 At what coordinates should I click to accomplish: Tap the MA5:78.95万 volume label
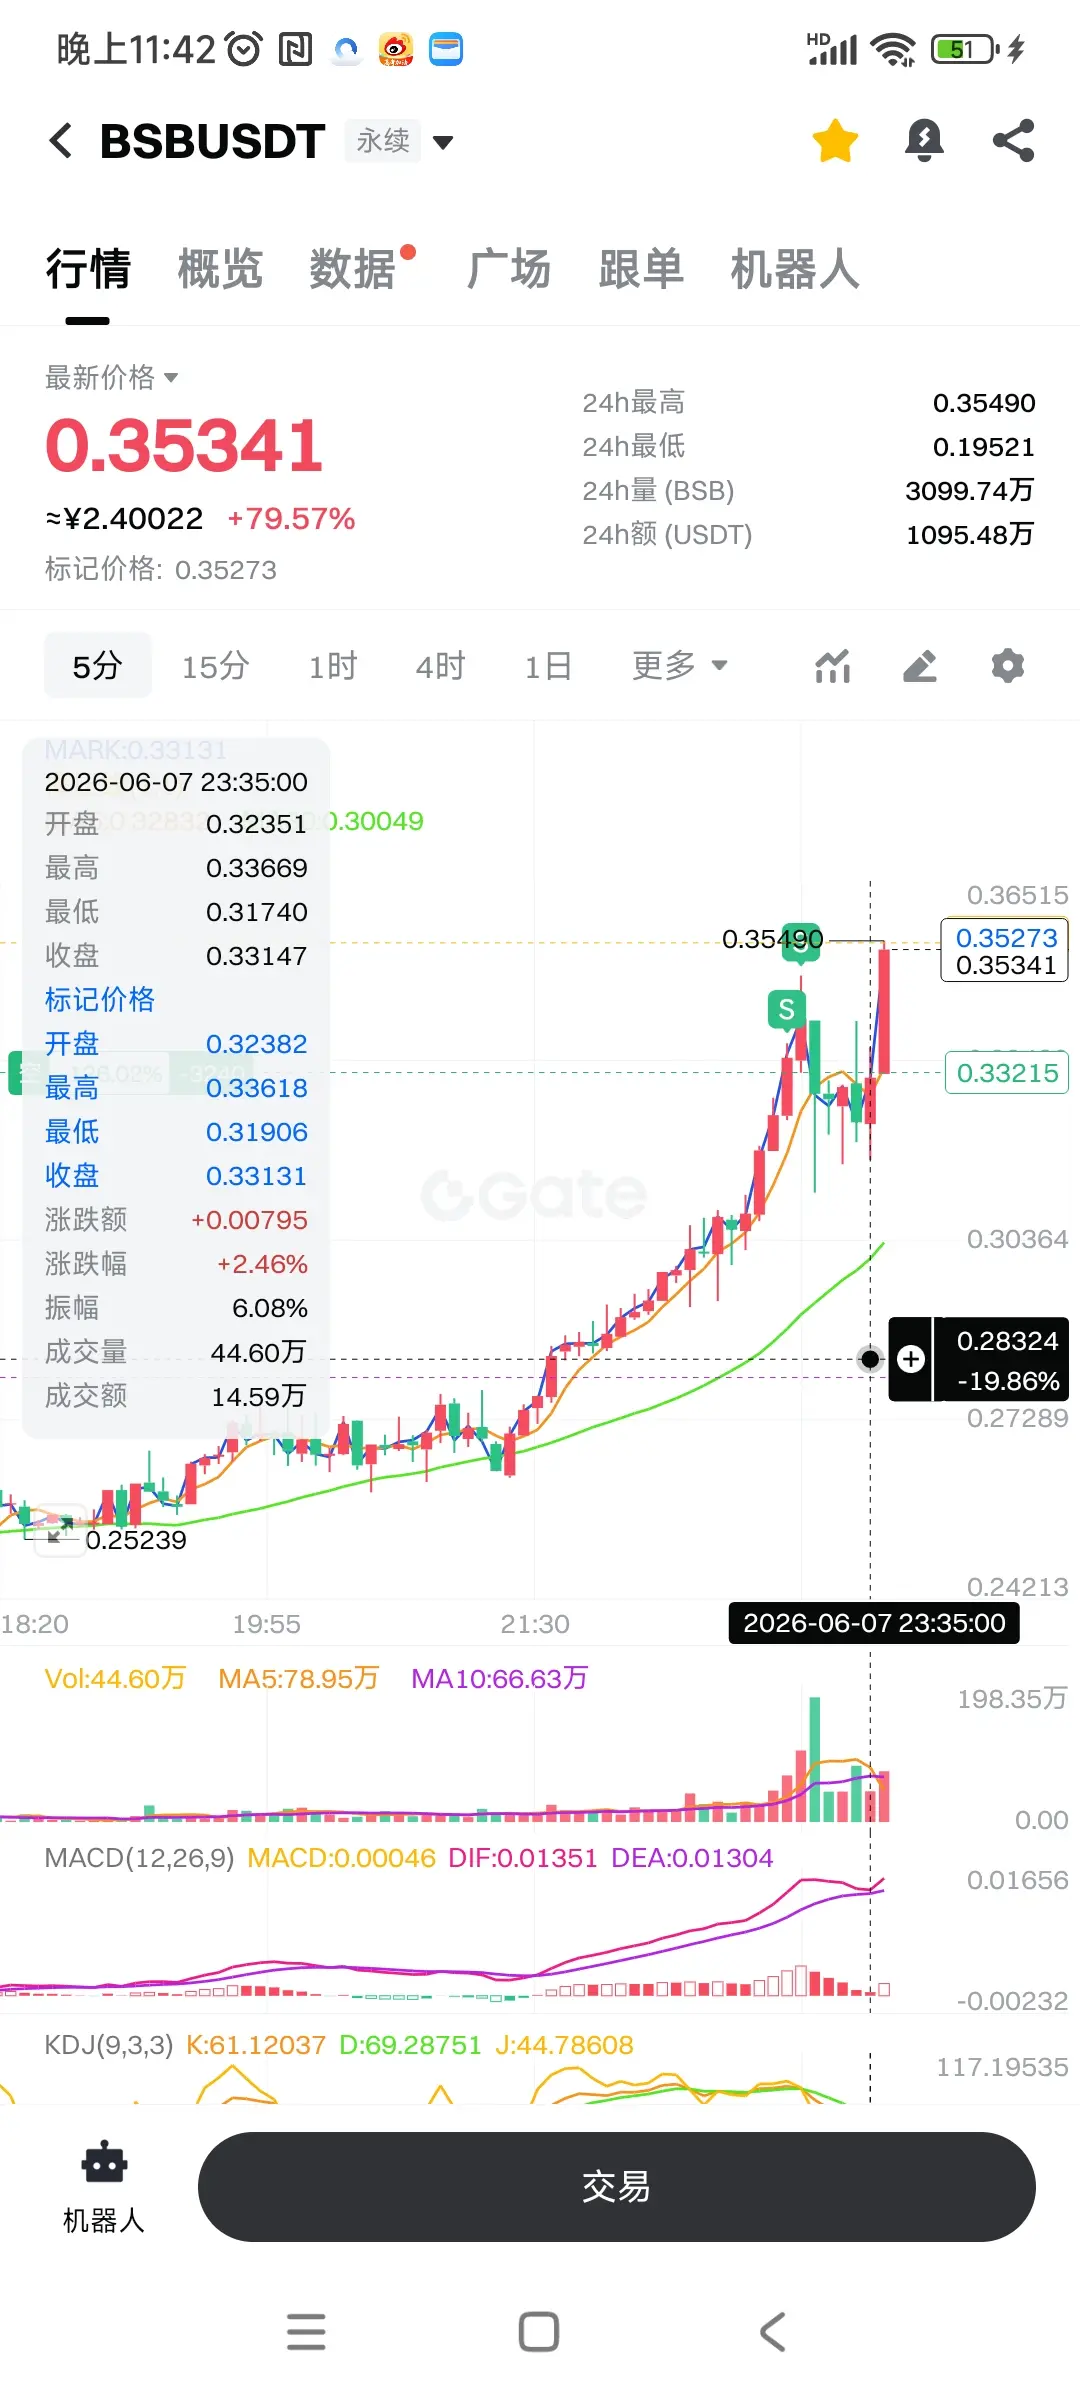click(299, 1678)
